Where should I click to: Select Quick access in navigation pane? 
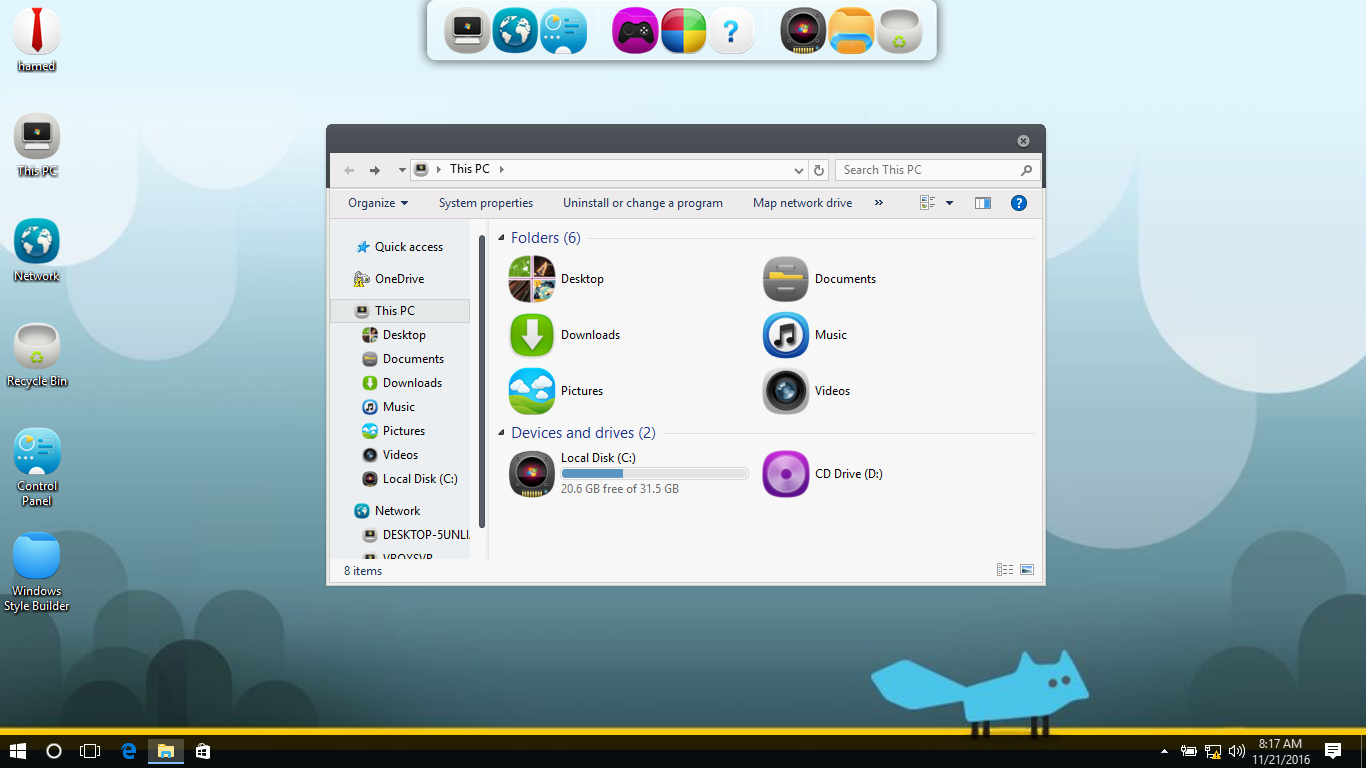pyautogui.click(x=408, y=247)
